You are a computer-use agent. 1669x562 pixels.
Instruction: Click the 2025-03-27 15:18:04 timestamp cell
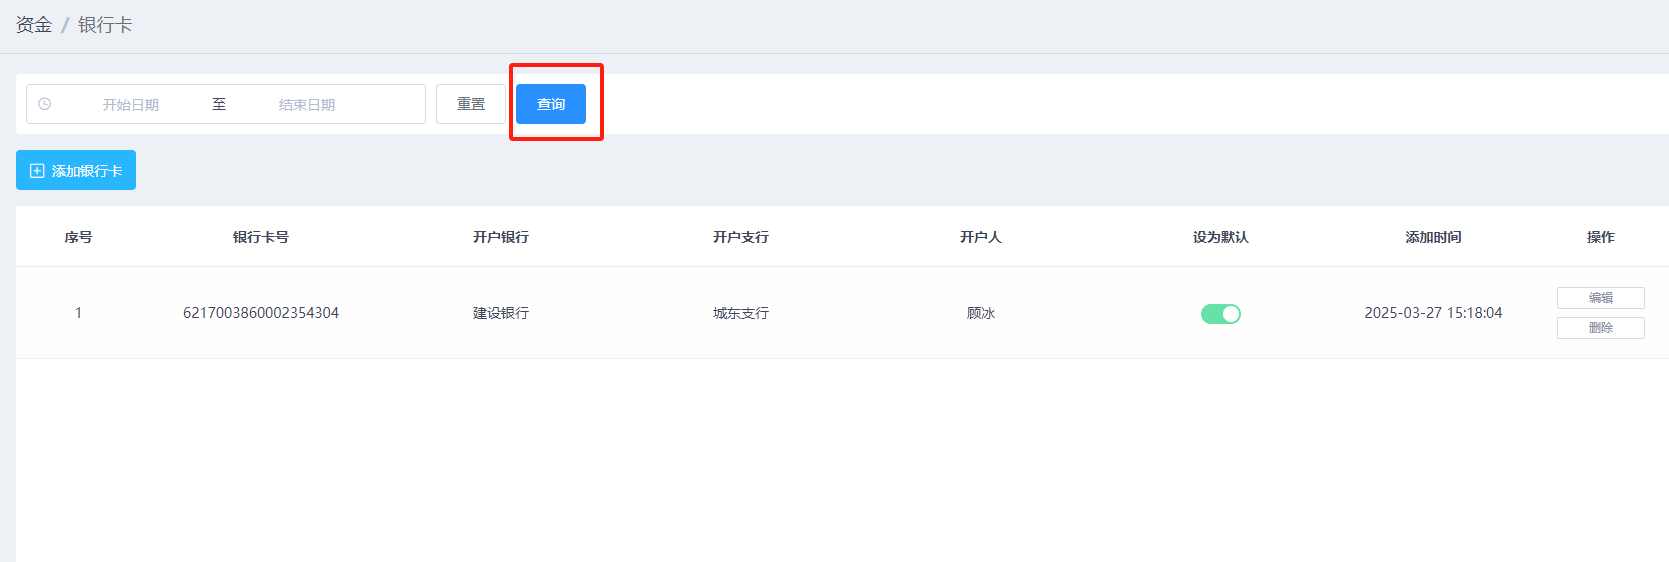(x=1433, y=313)
